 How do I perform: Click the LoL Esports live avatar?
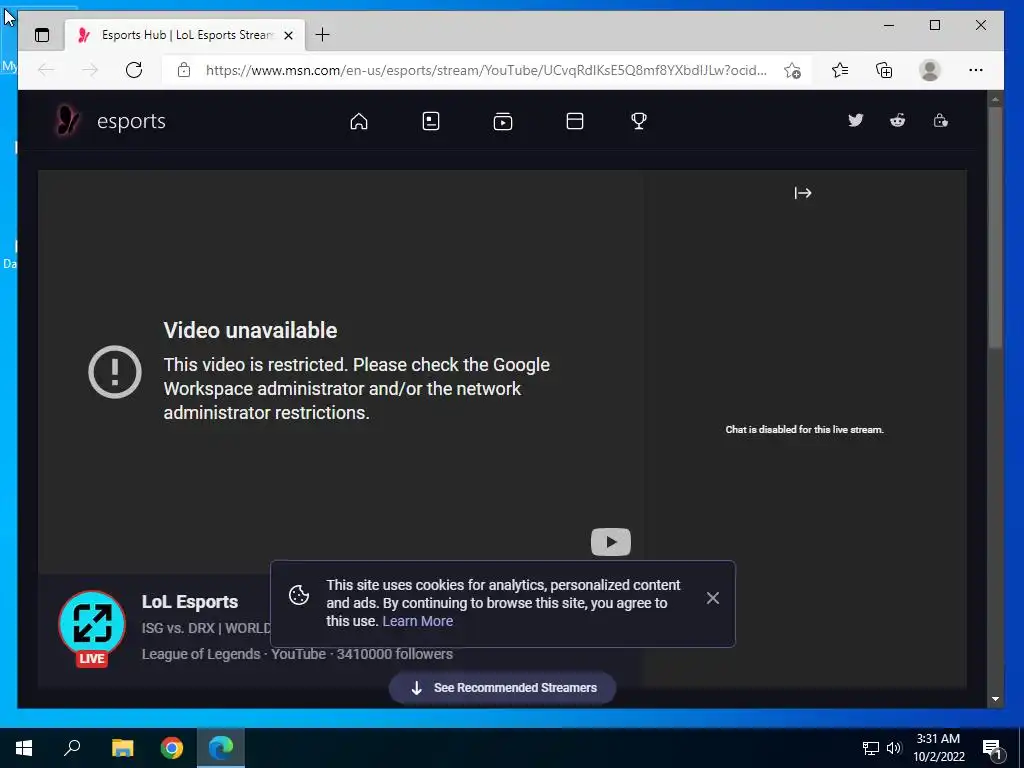click(92, 624)
